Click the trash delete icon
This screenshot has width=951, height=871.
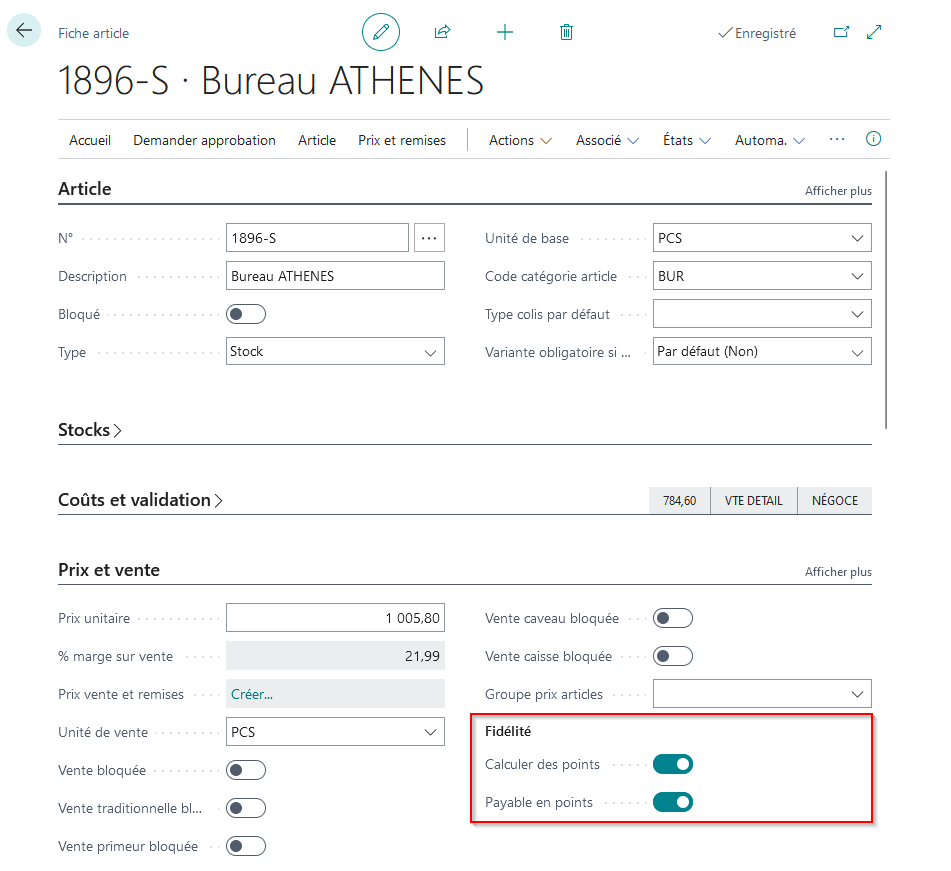pyautogui.click(x=566, y=32)
